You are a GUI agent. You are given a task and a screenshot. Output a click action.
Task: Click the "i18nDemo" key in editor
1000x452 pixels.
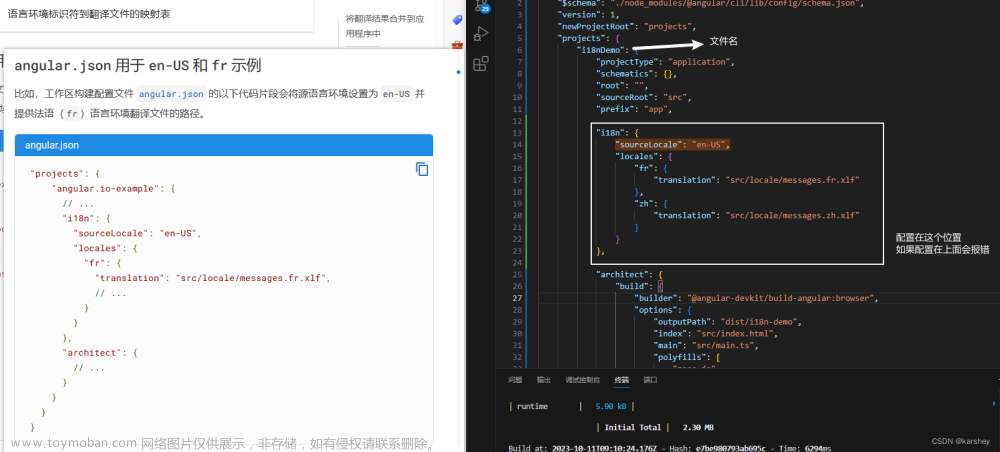(x=602, y=50)
